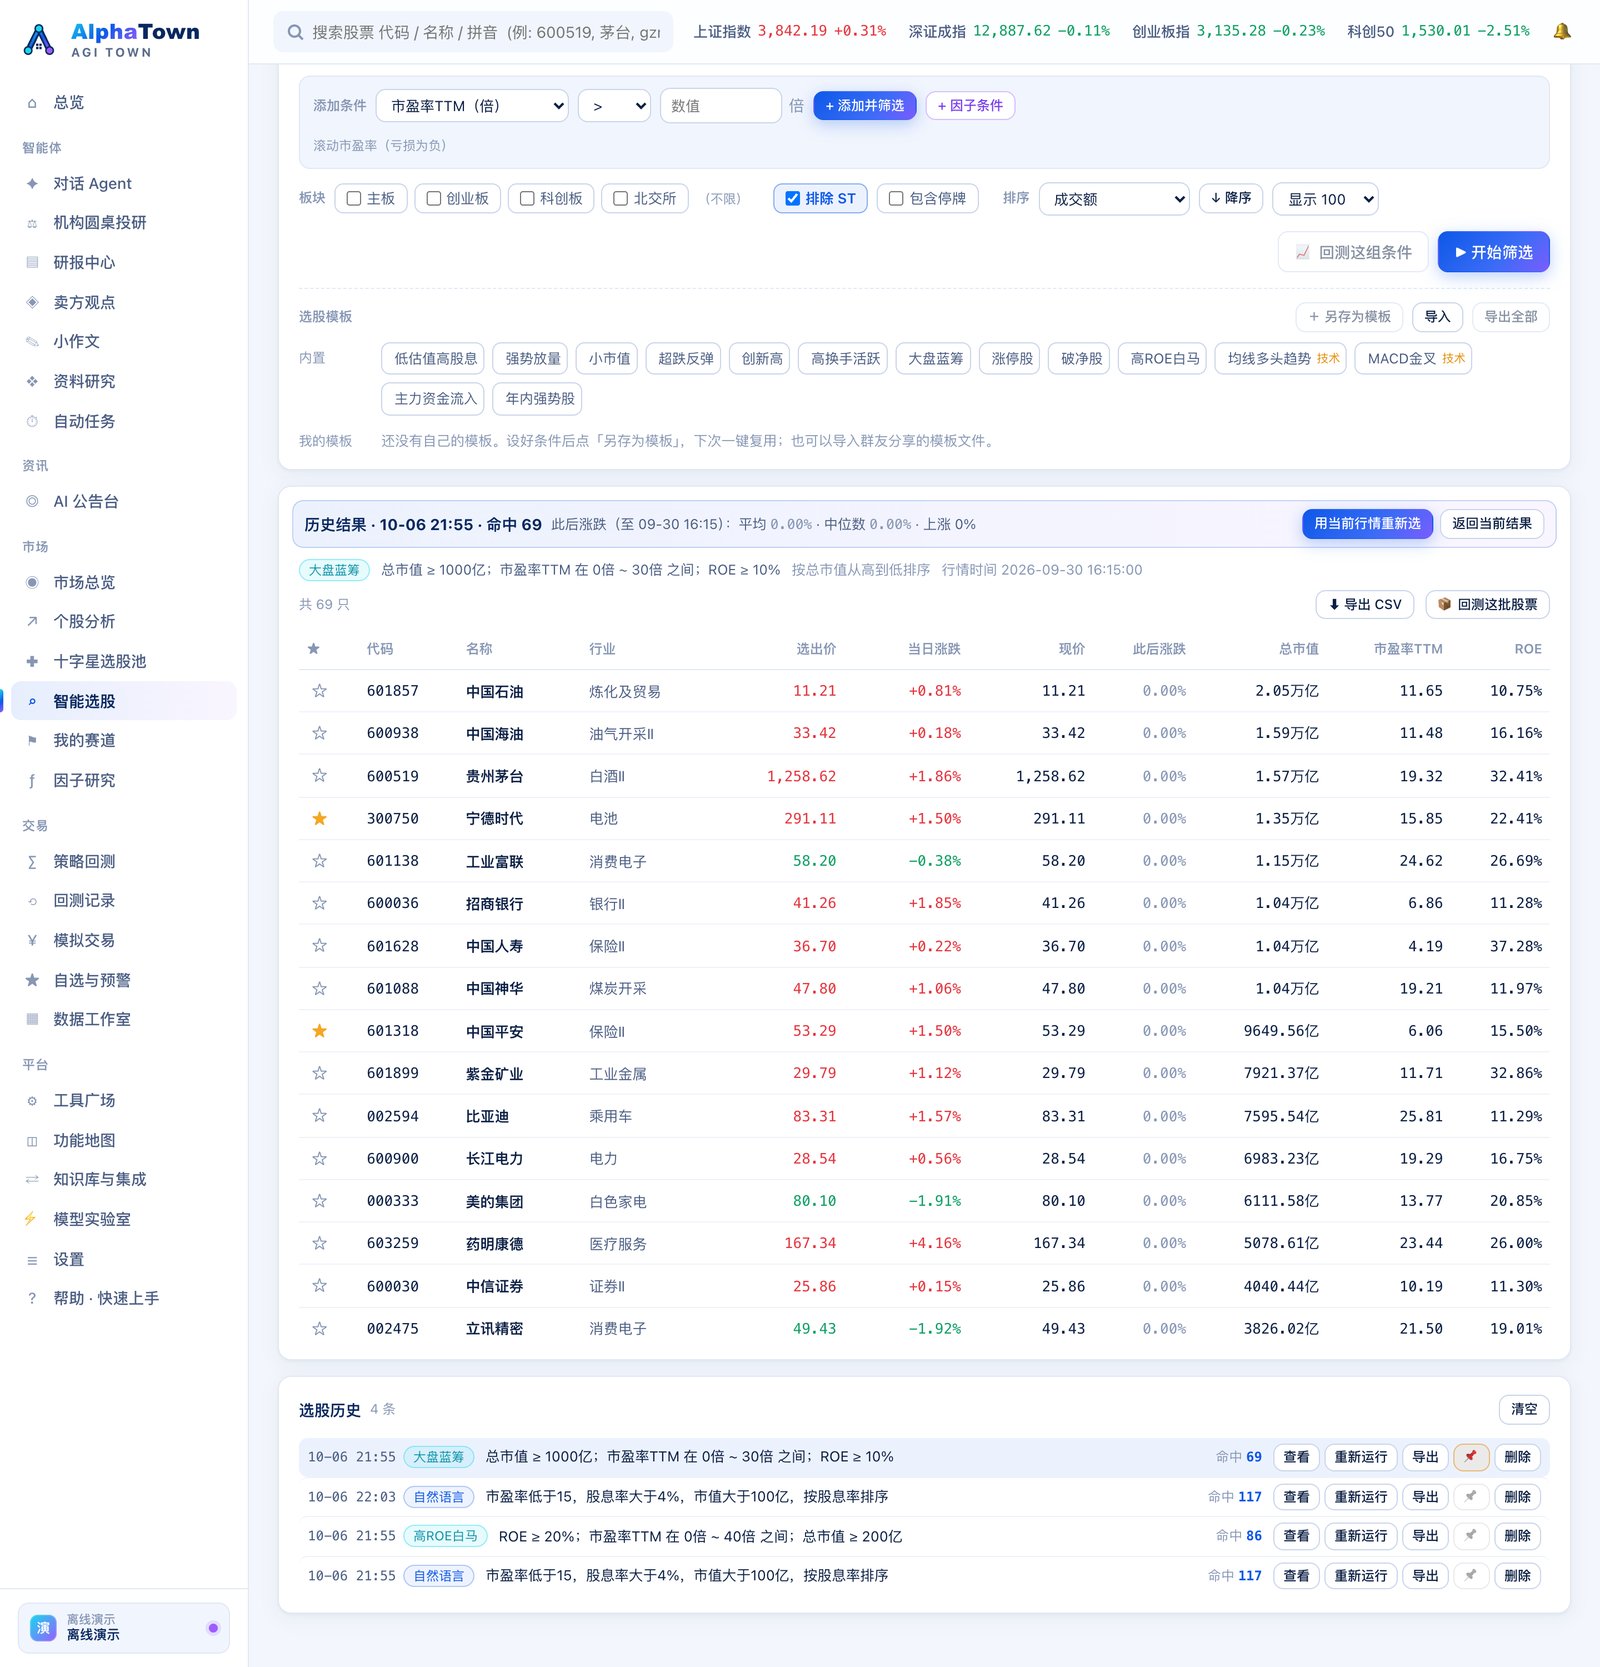
Task: Click the notification bell icon
Action: [1561, 31]
